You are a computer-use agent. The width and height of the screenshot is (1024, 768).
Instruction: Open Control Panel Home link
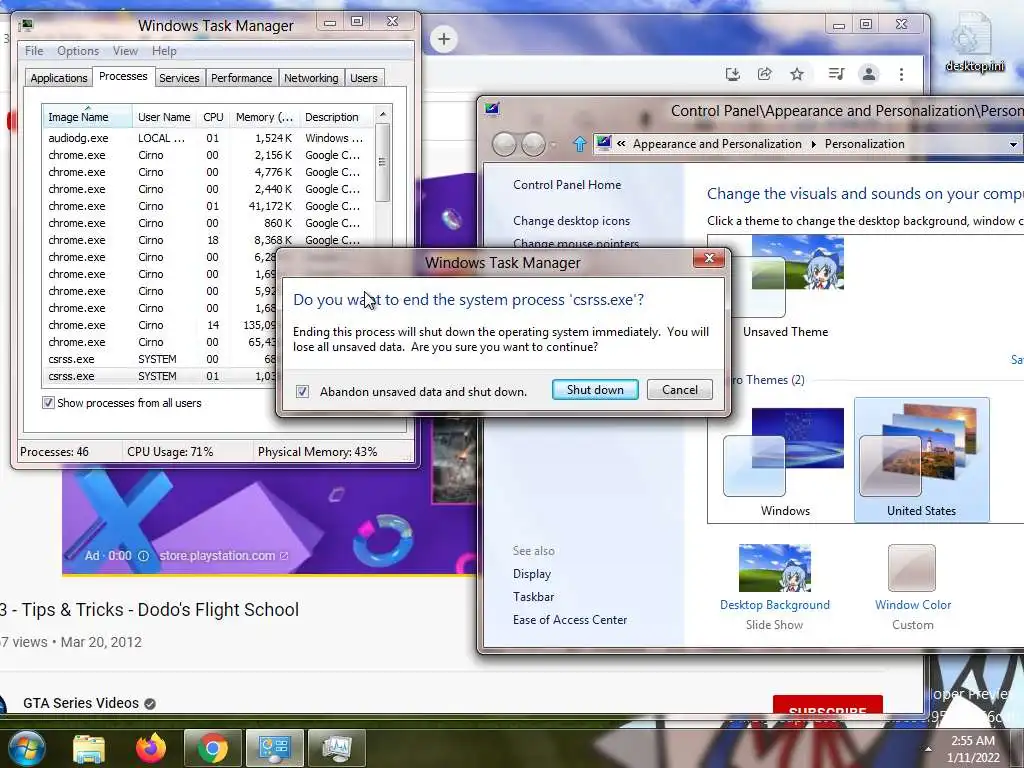coord(567,185)
